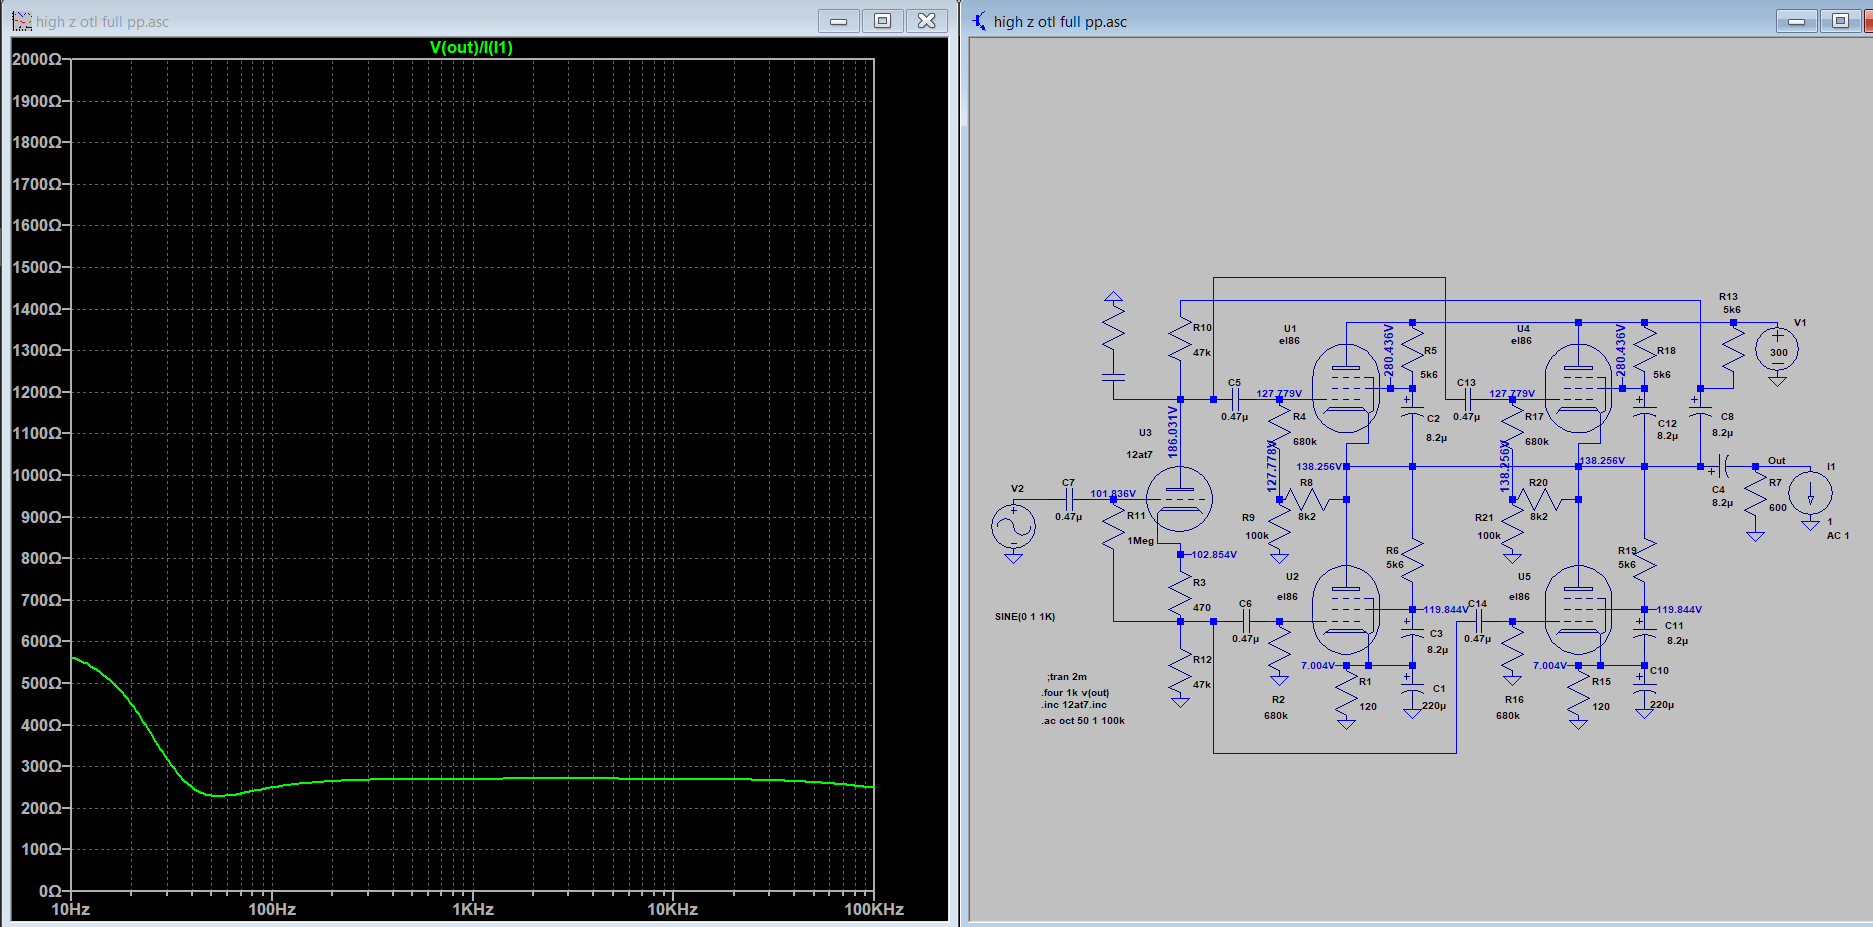Click the 2000Ω vertical axis label
Screen dimensions: 1873x927
pos(36,59)
